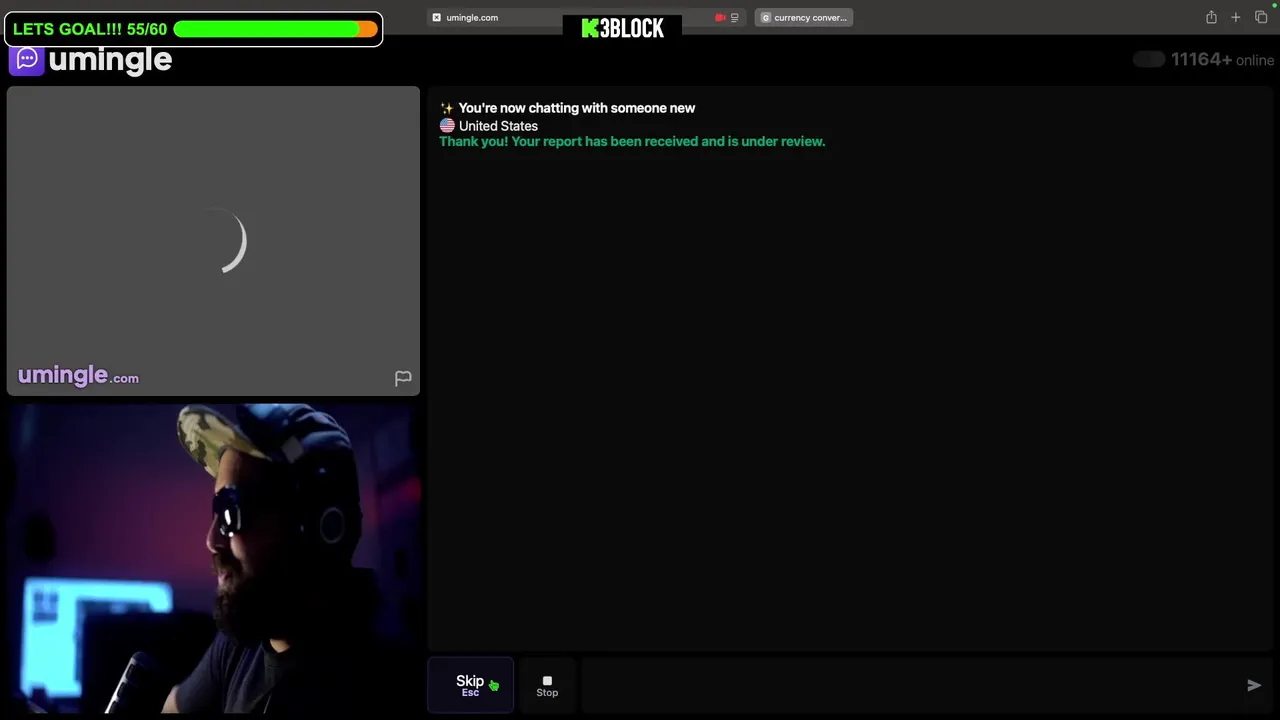Click the send message arrow icon
This screenshot has height=720, width=1280.
pos(1254,685)
